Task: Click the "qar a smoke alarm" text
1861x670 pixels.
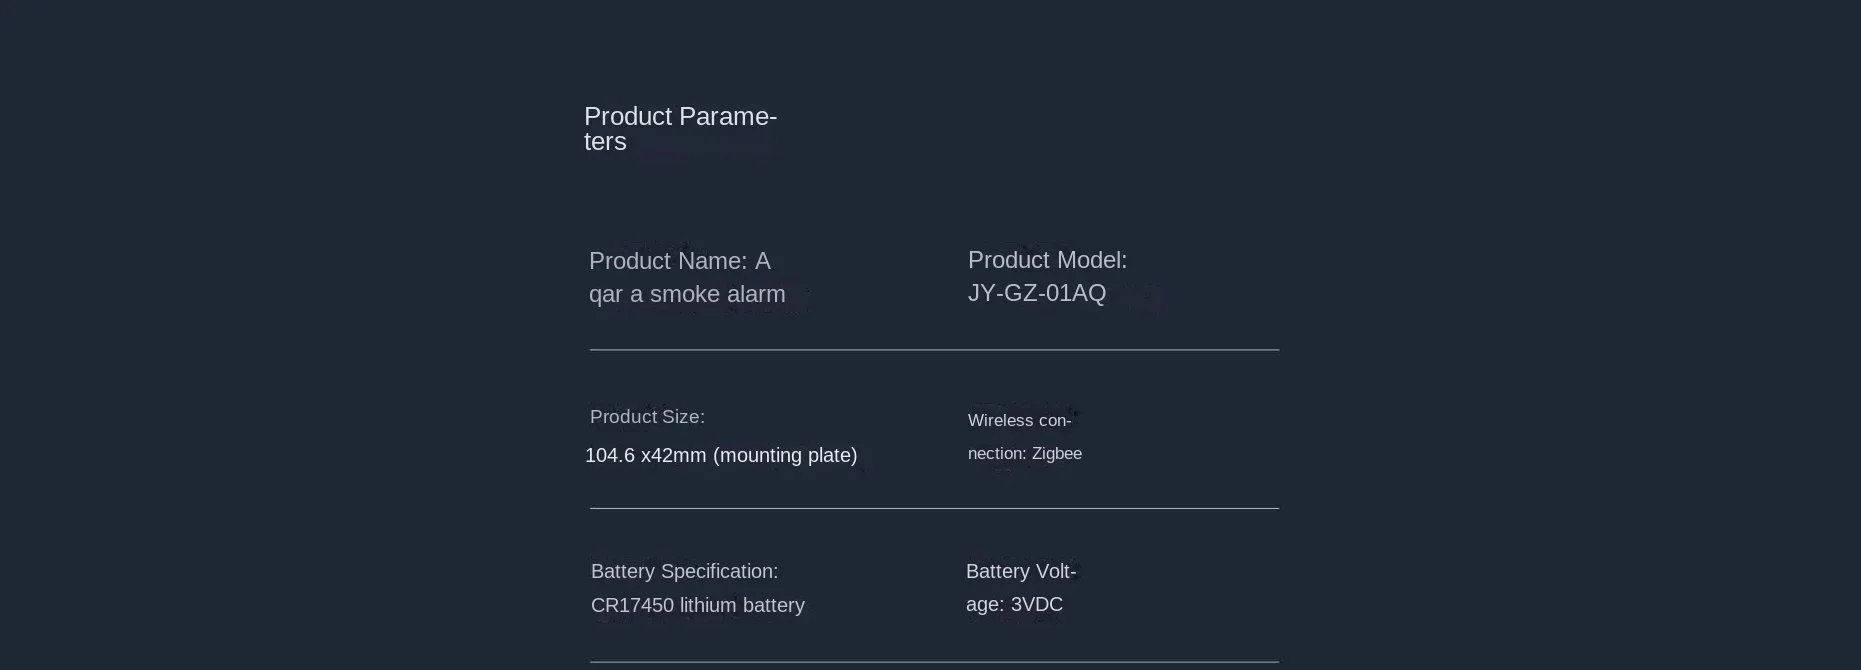Action: coord(687,294)
